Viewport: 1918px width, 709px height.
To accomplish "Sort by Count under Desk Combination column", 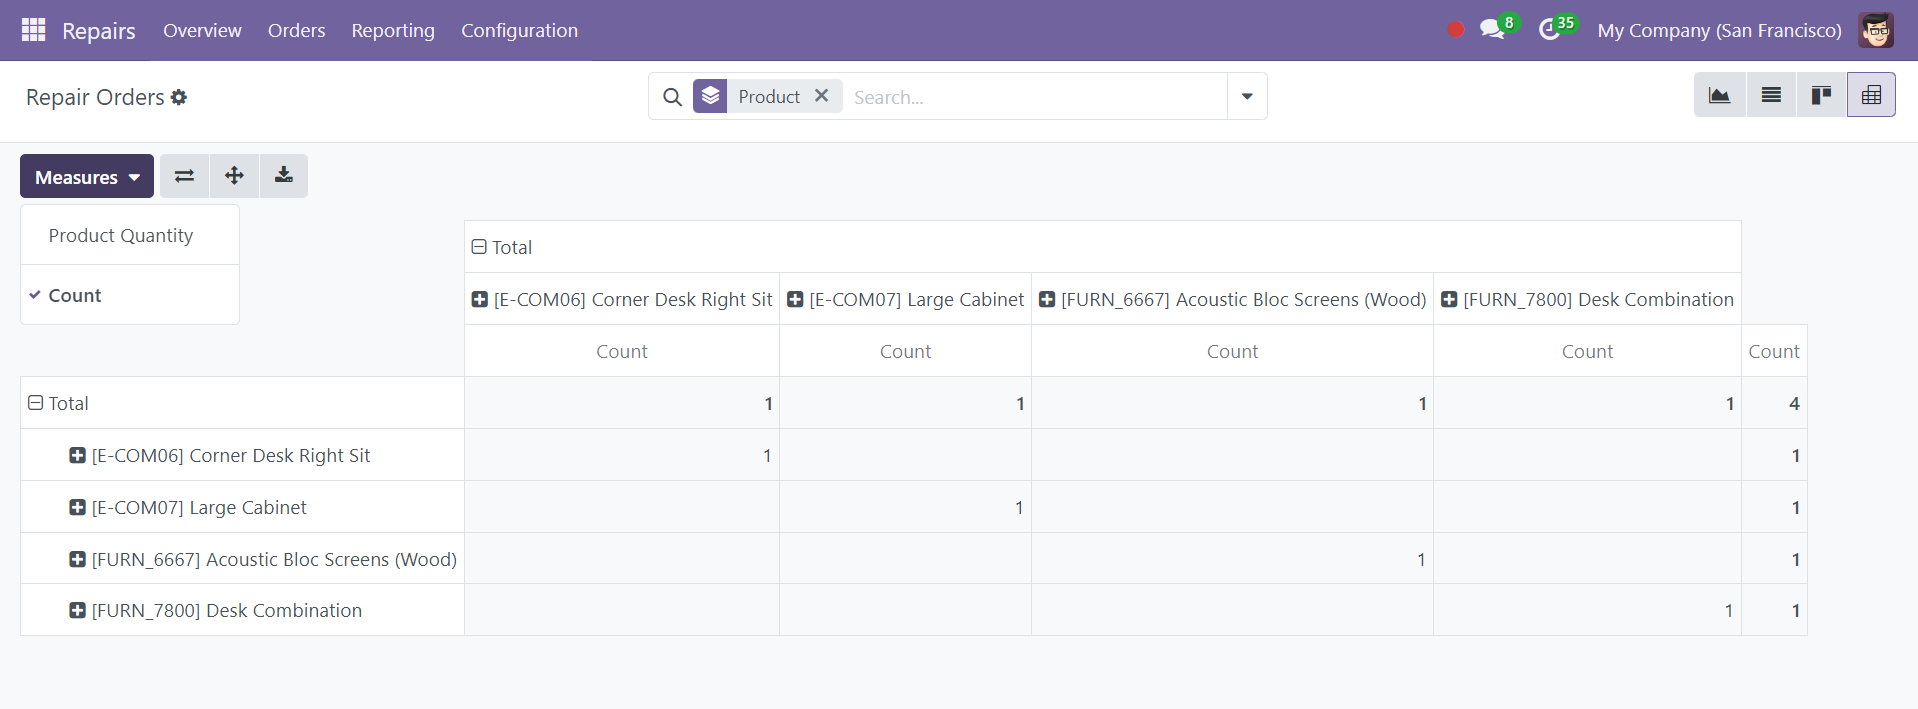I will 1588,351.
